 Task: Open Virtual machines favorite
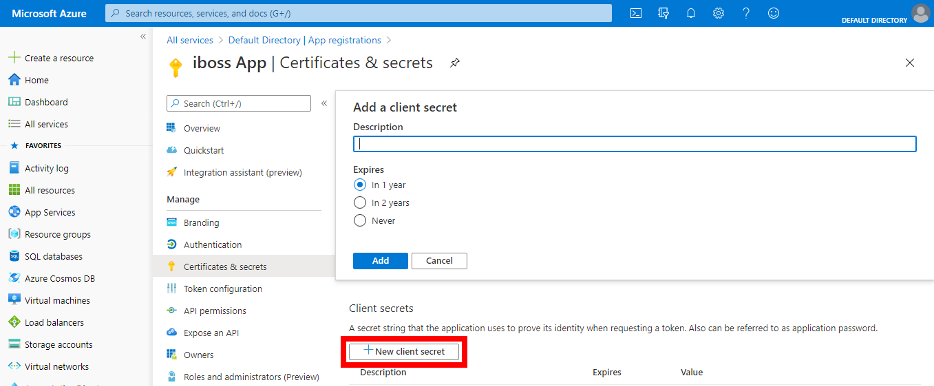(x=49, y=300)
